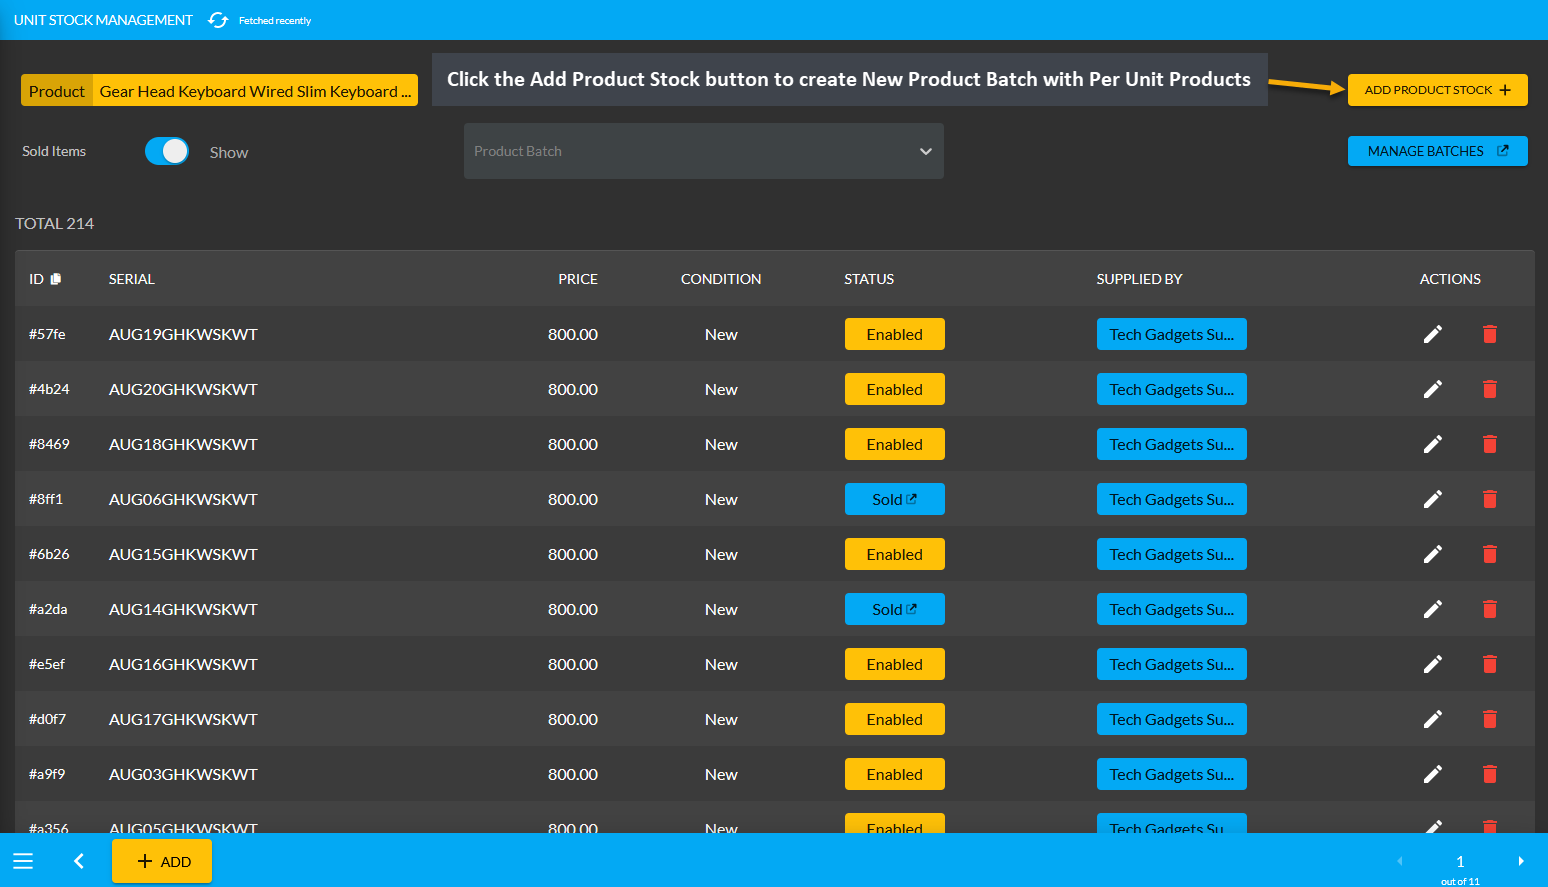Open Tech Gadgets supplier for AUG18GHKWSKWT
1548x887 pixels.
coord(1172,444)
